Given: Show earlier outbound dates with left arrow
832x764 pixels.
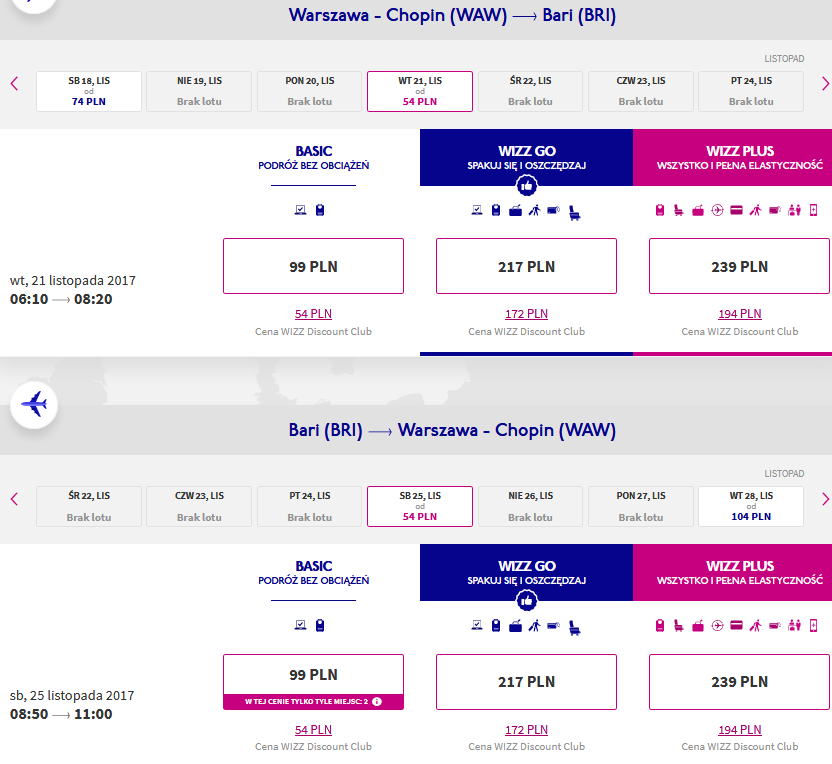Looking at the screenshot, I should click(x=14, y=84).
